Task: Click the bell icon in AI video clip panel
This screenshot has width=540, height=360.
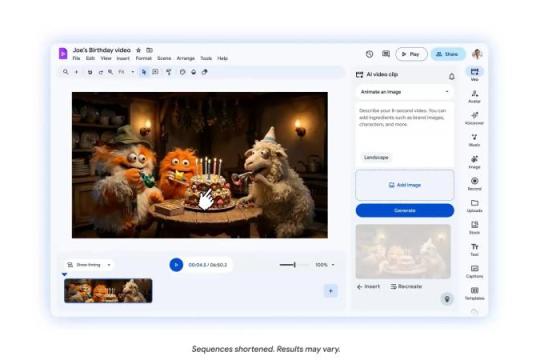Action: pyautogui.click(x=452, y=76)
